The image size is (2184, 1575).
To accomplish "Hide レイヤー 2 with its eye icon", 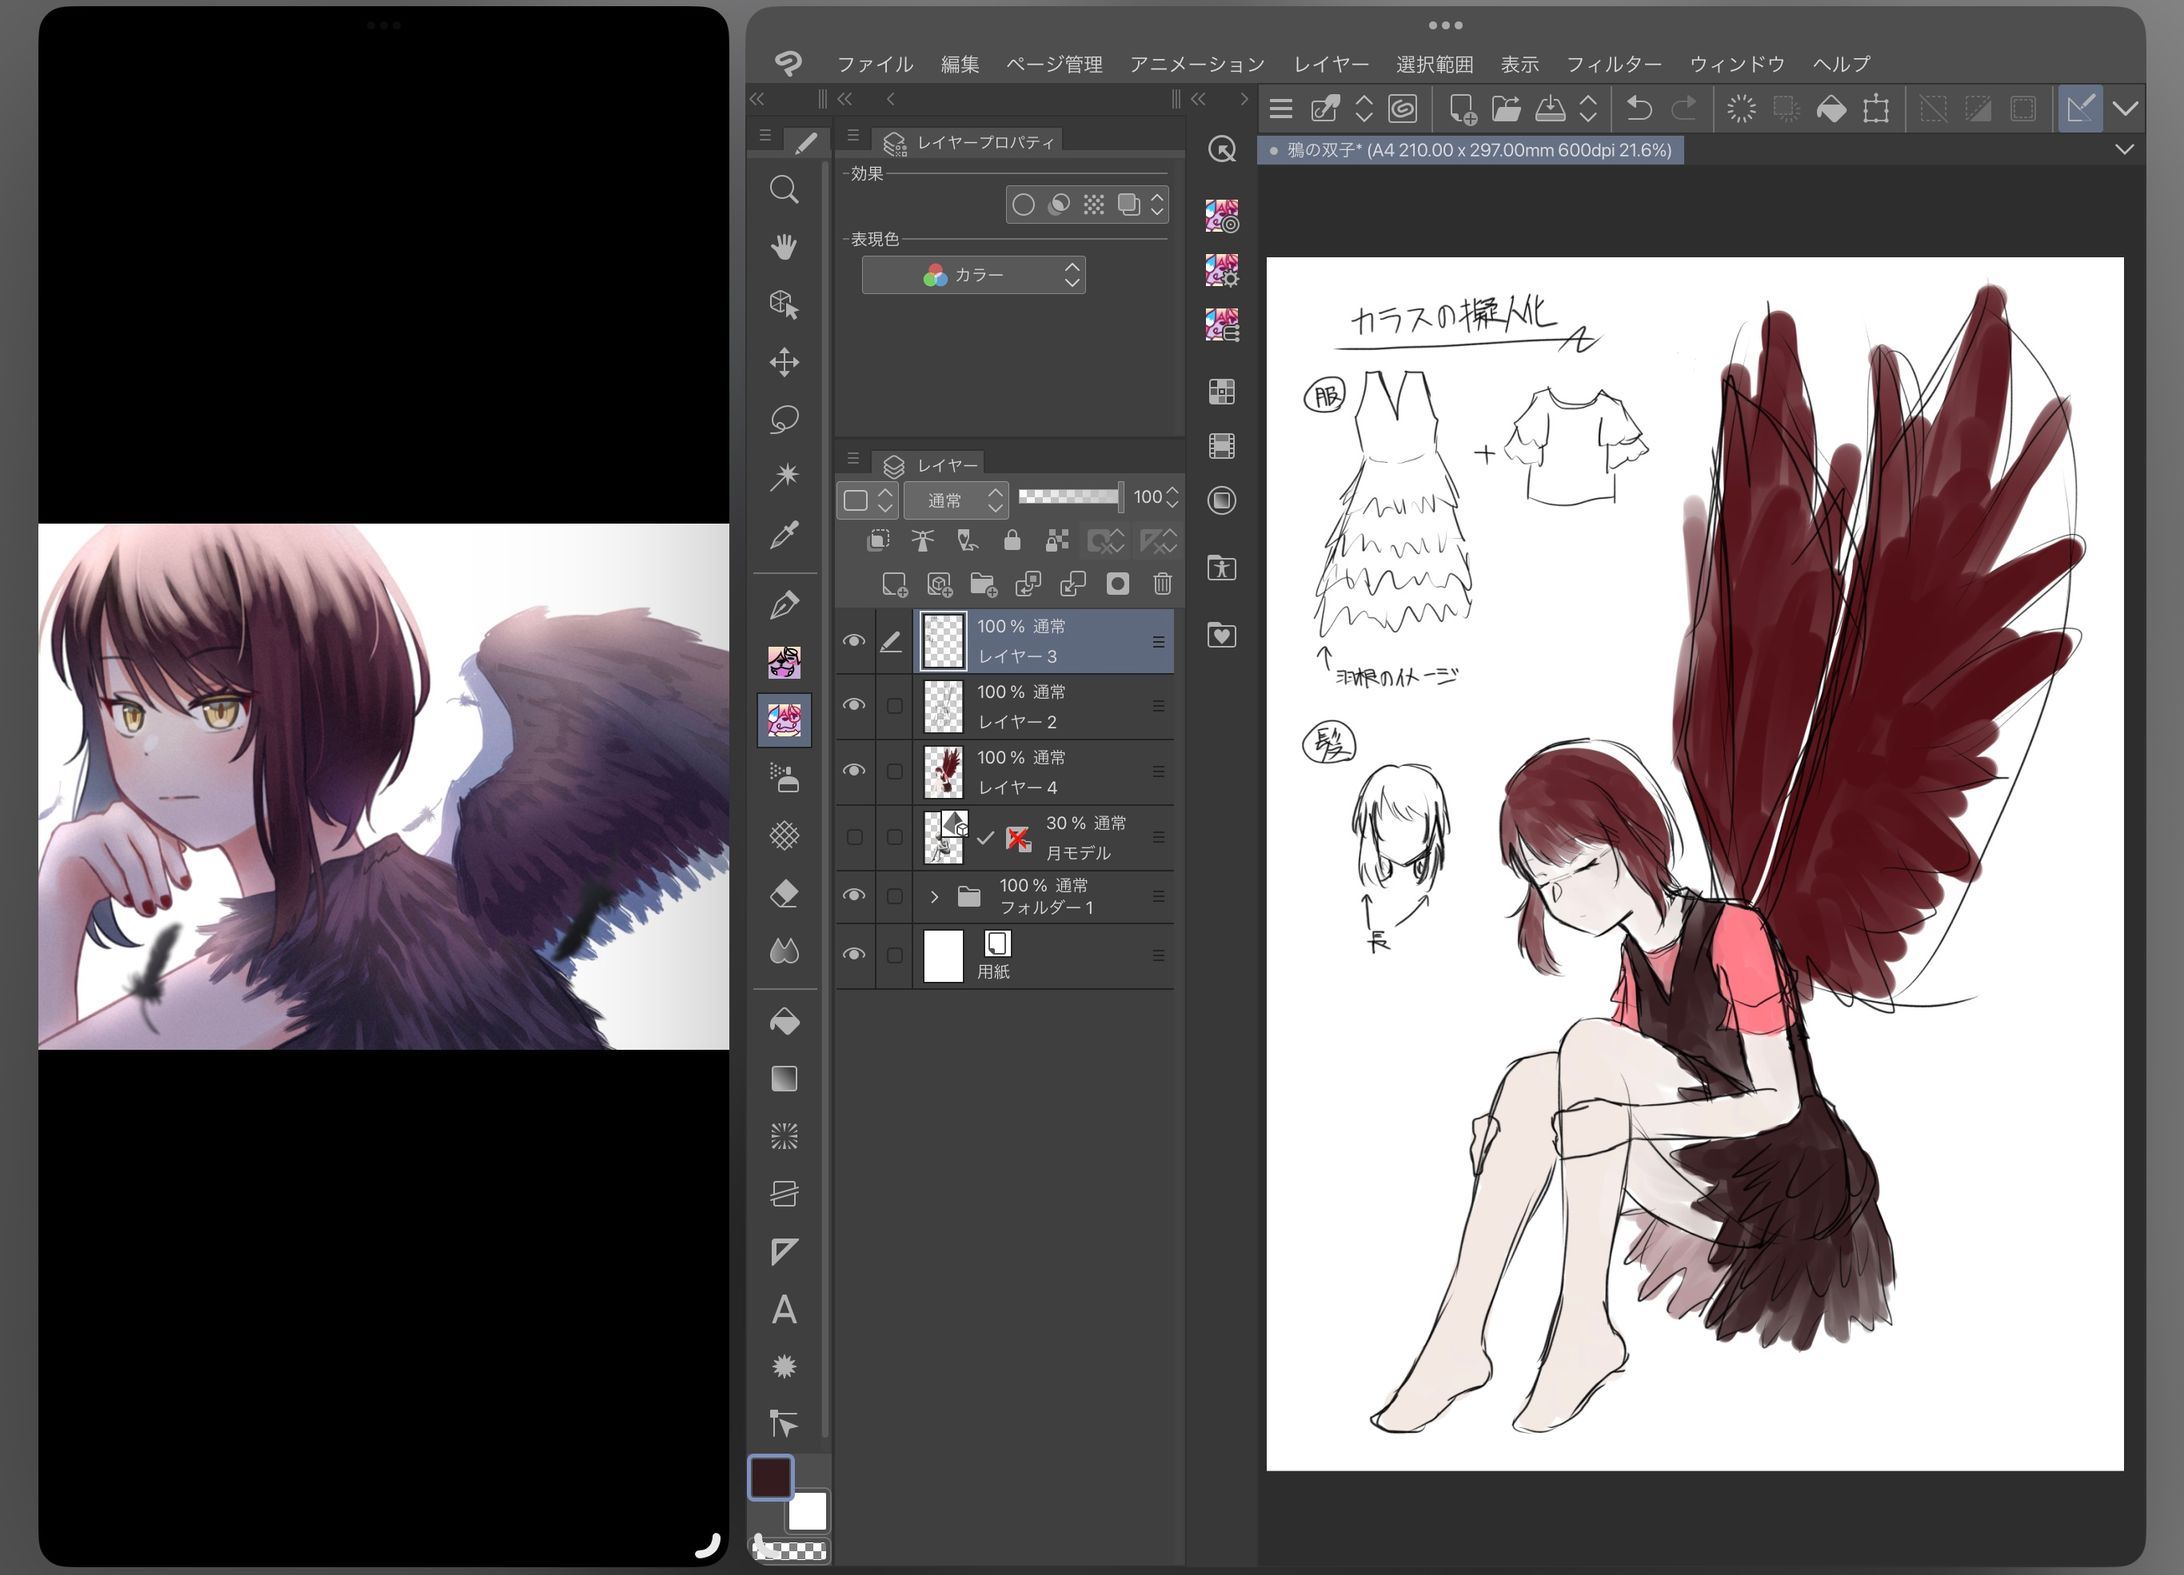I will 853,705.
